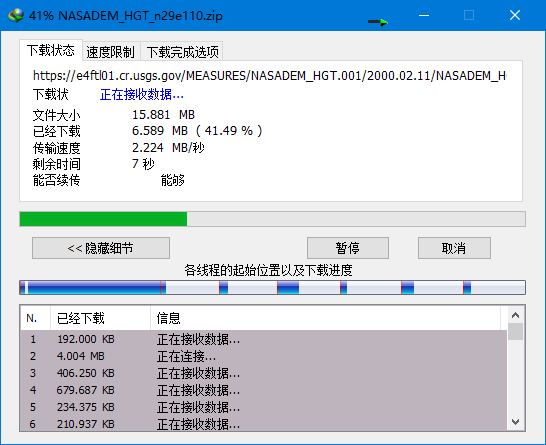This screenshot has width=546, height=445.
Task: Select thread row 5 with 234.375 KB
Action: (264, 407)
